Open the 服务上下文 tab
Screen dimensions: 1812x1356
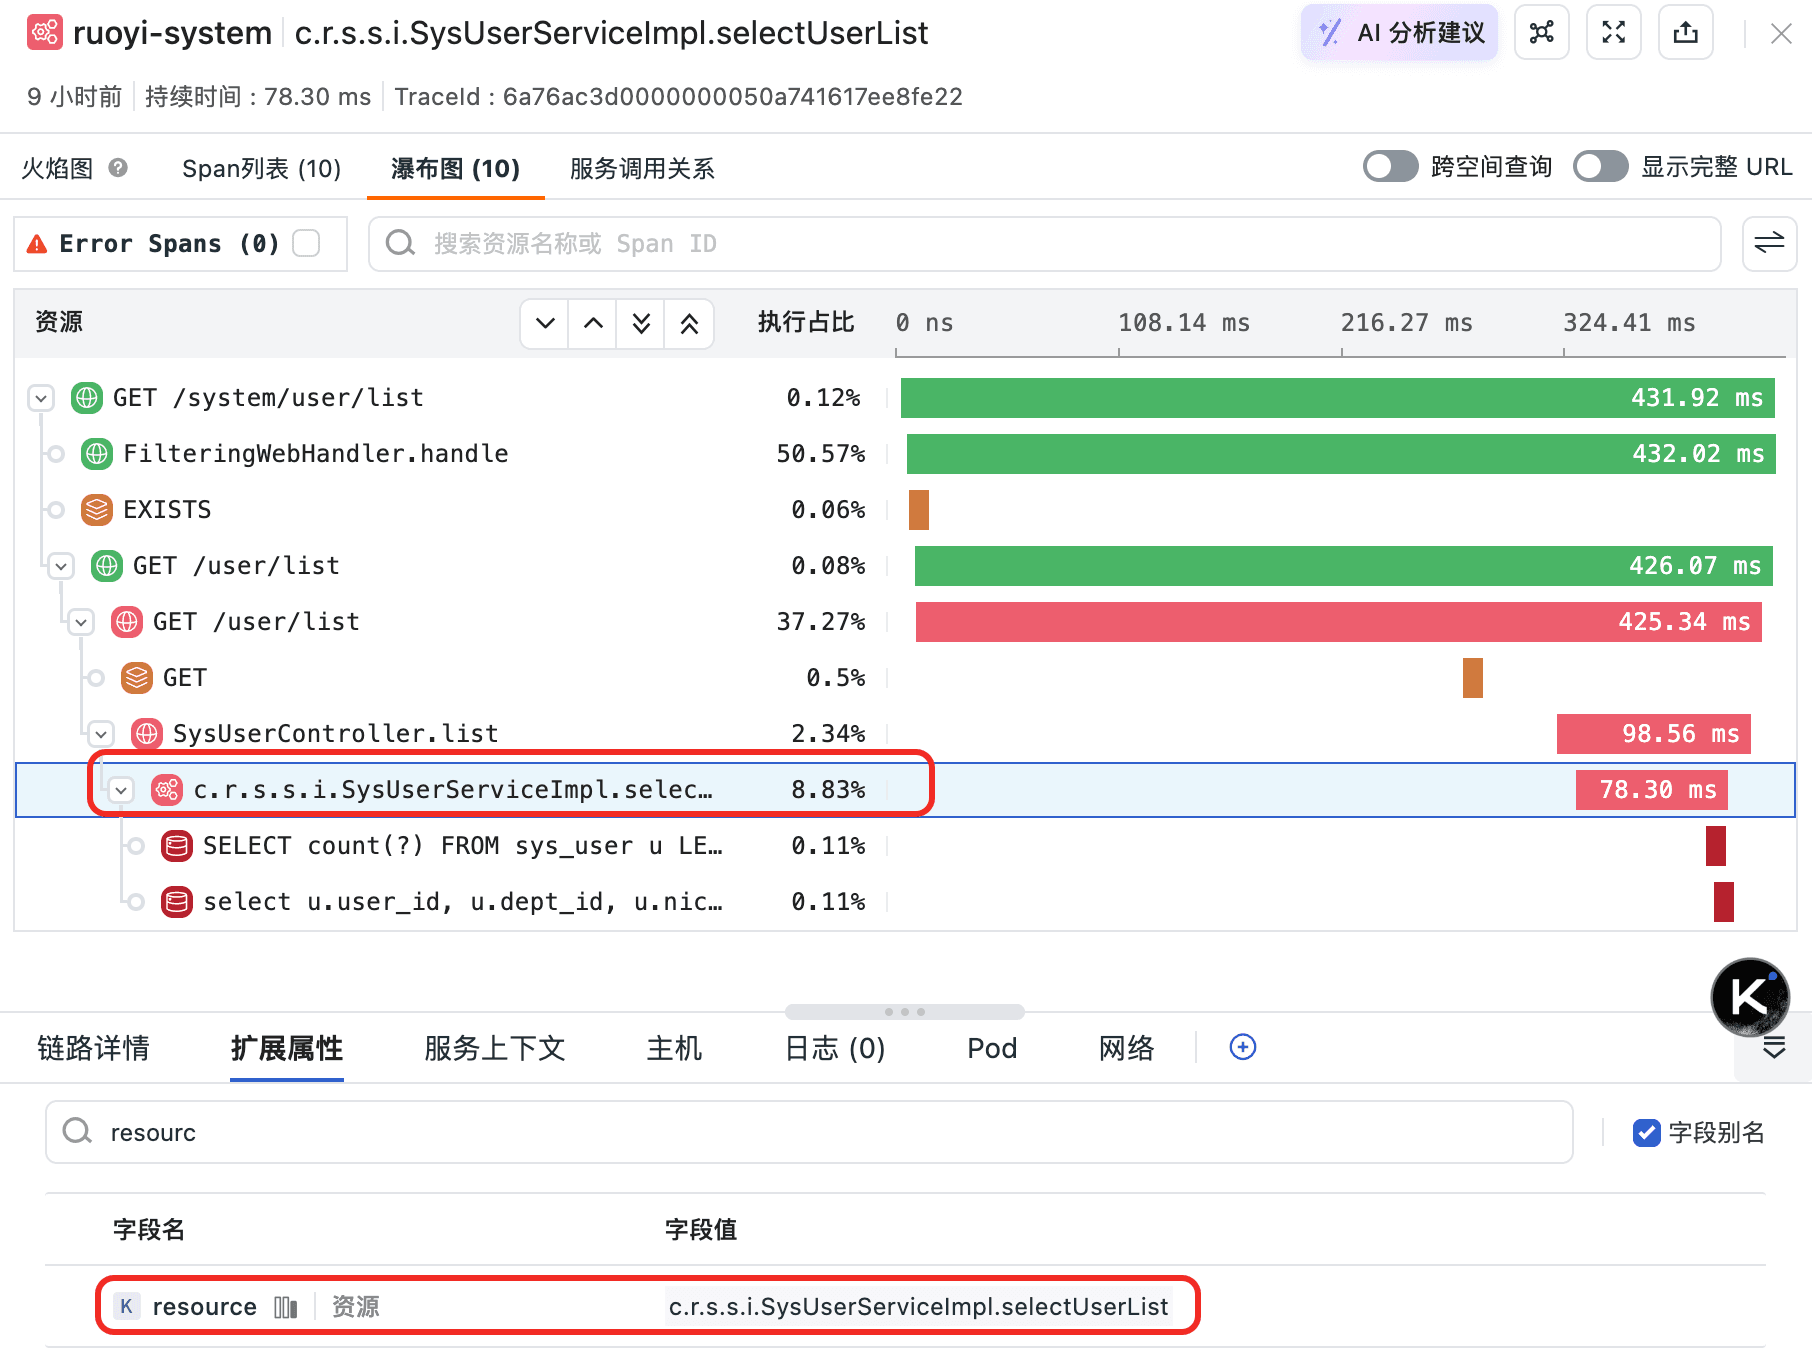tap(495, 1048)
